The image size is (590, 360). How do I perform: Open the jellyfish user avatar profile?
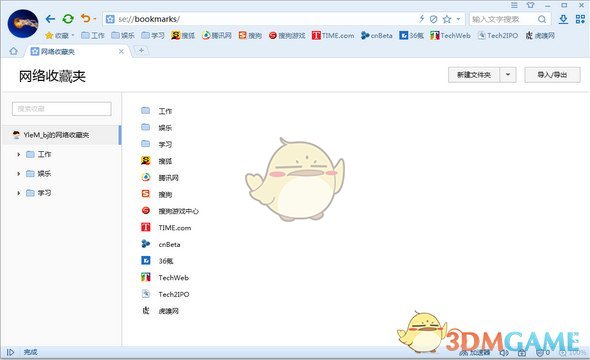point(23,23)
